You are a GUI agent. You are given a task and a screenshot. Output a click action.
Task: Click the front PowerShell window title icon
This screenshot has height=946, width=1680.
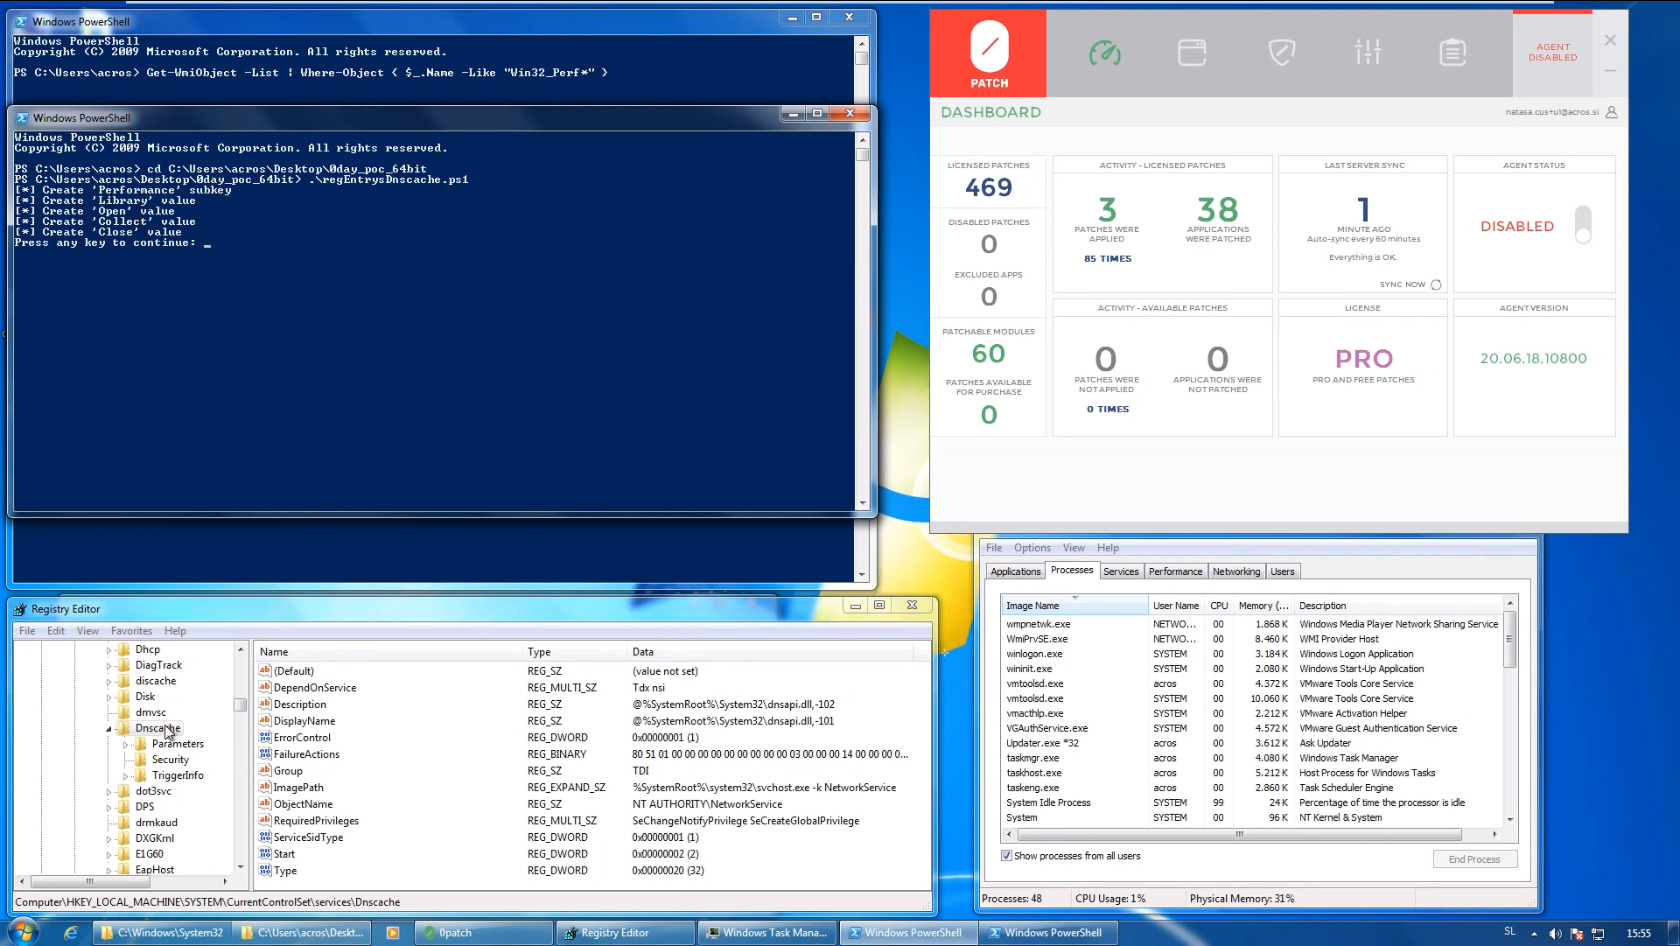tap(22, 118)
